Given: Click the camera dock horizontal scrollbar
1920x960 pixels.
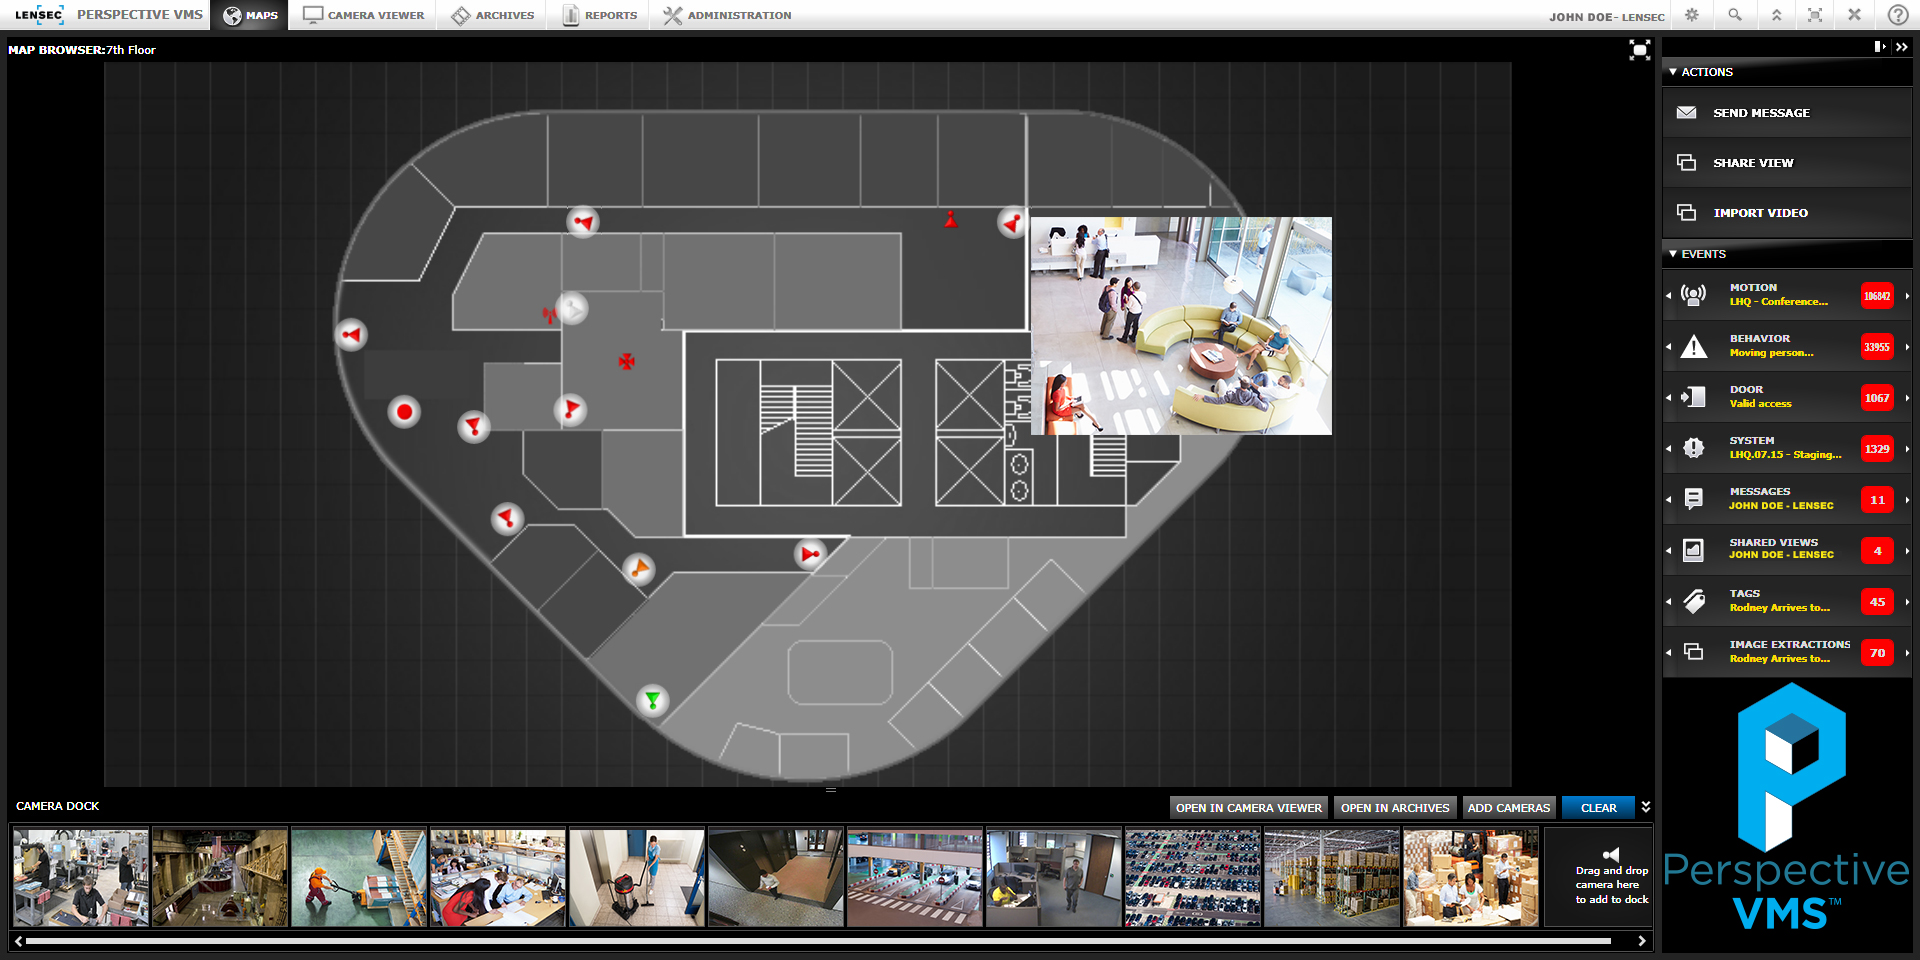Looking at the screenshot, I should click(818, 941).
